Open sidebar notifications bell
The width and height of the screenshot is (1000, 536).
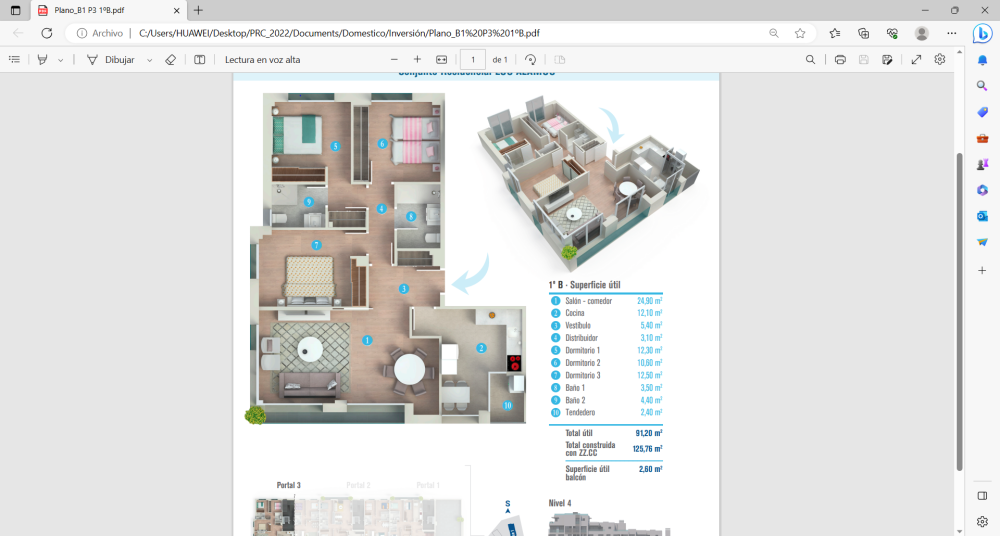pyautogui.click(x=982, y=60)
